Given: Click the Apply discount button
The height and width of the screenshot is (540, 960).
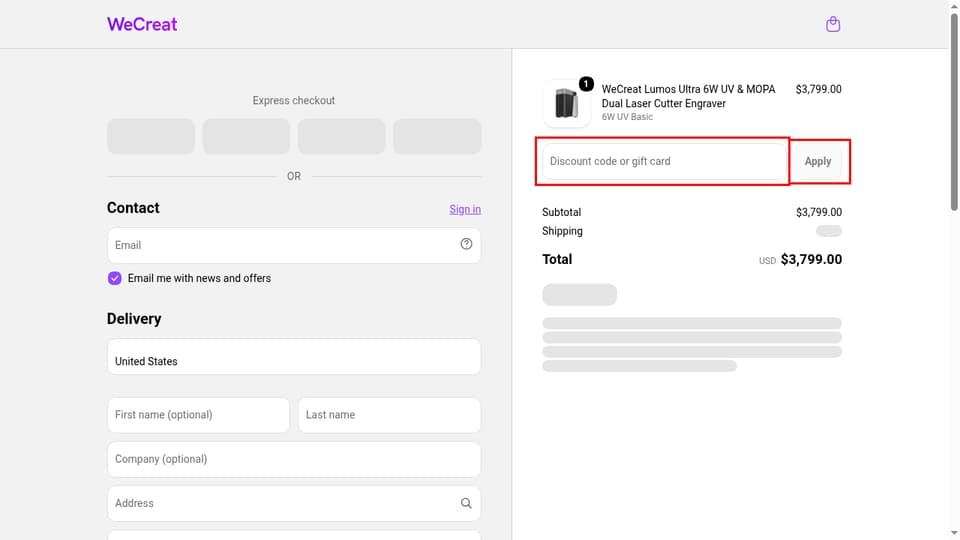Looking at the screenshot, I should (x=818, y=162).
